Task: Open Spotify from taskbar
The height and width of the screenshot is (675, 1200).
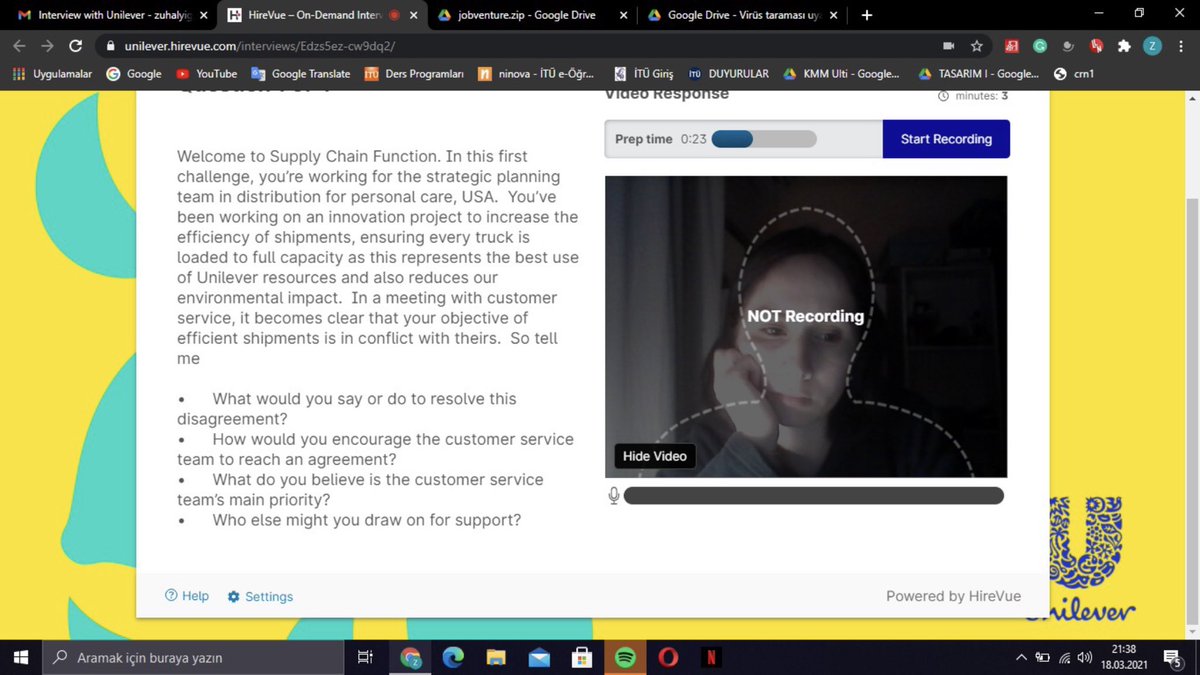Action: pos(625,657)
